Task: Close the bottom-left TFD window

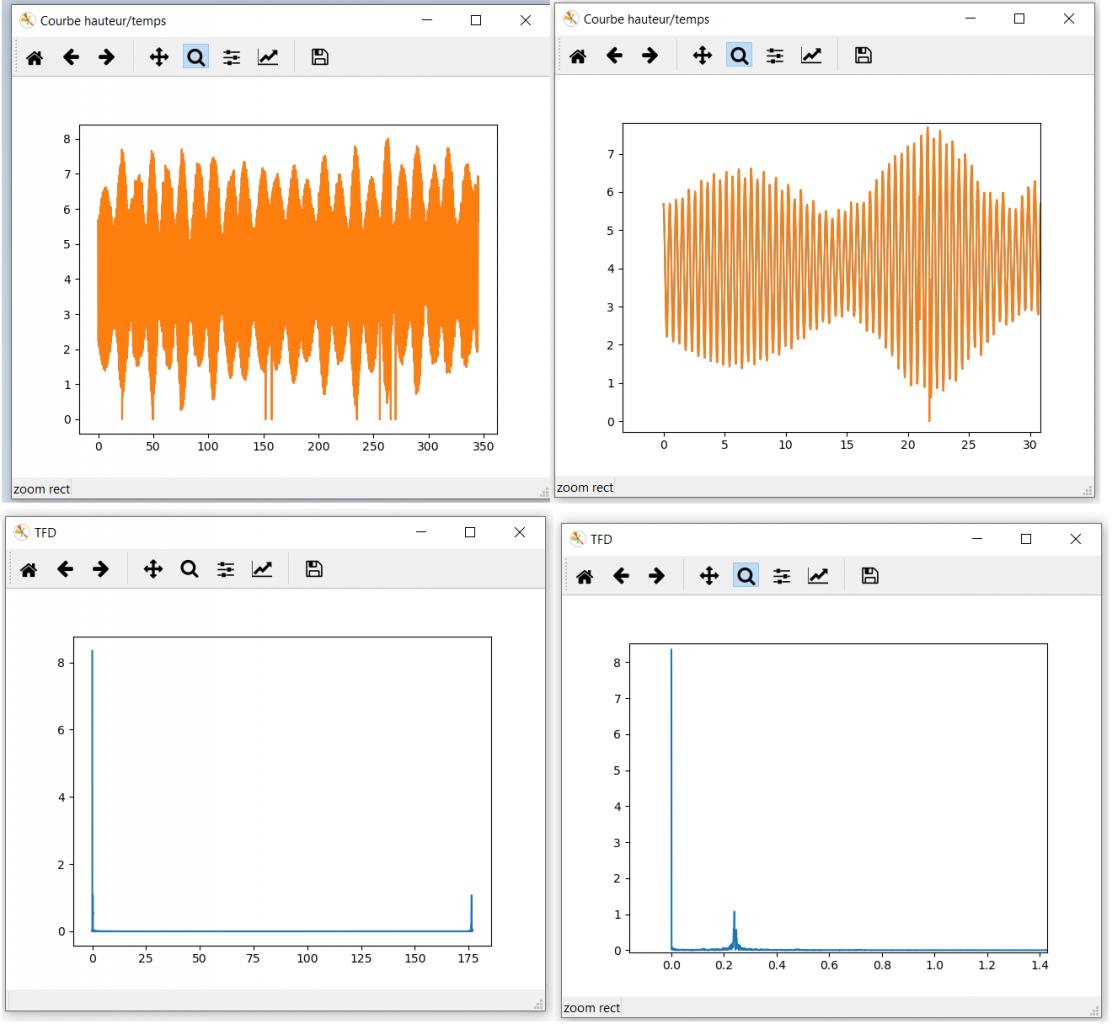Action: pyautogui.click(x=520, y=533)
